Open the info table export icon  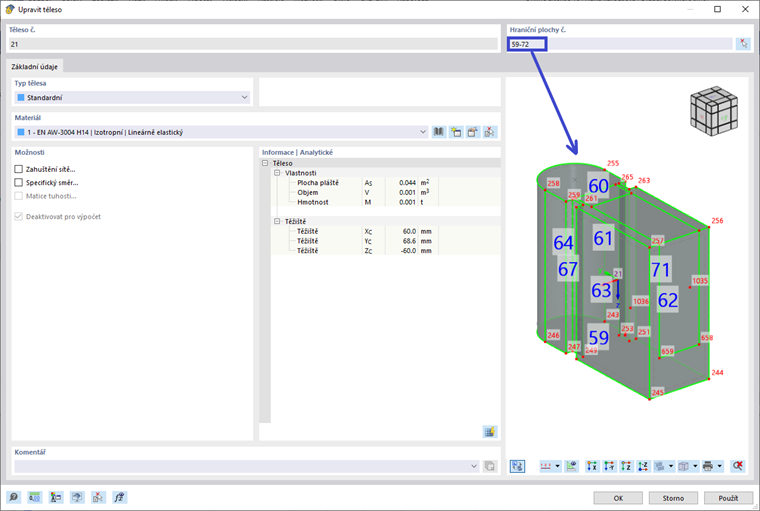pyautogui.click(x=490, y=431)
